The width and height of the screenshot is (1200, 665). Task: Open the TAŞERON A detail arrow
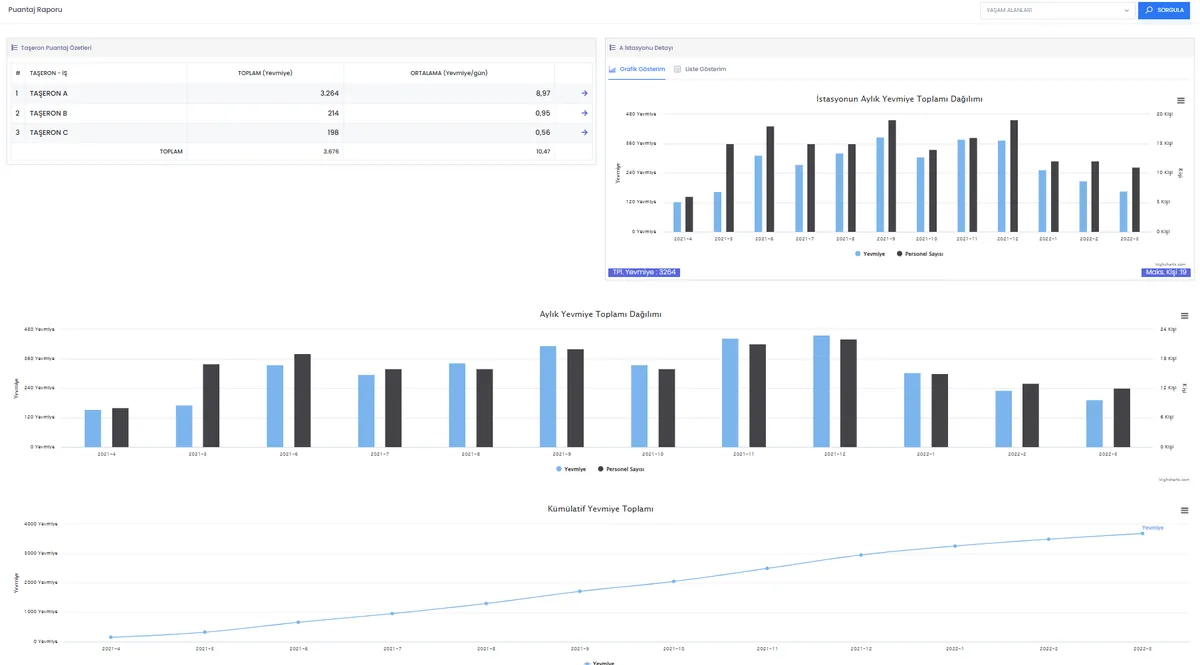point(584,93)
